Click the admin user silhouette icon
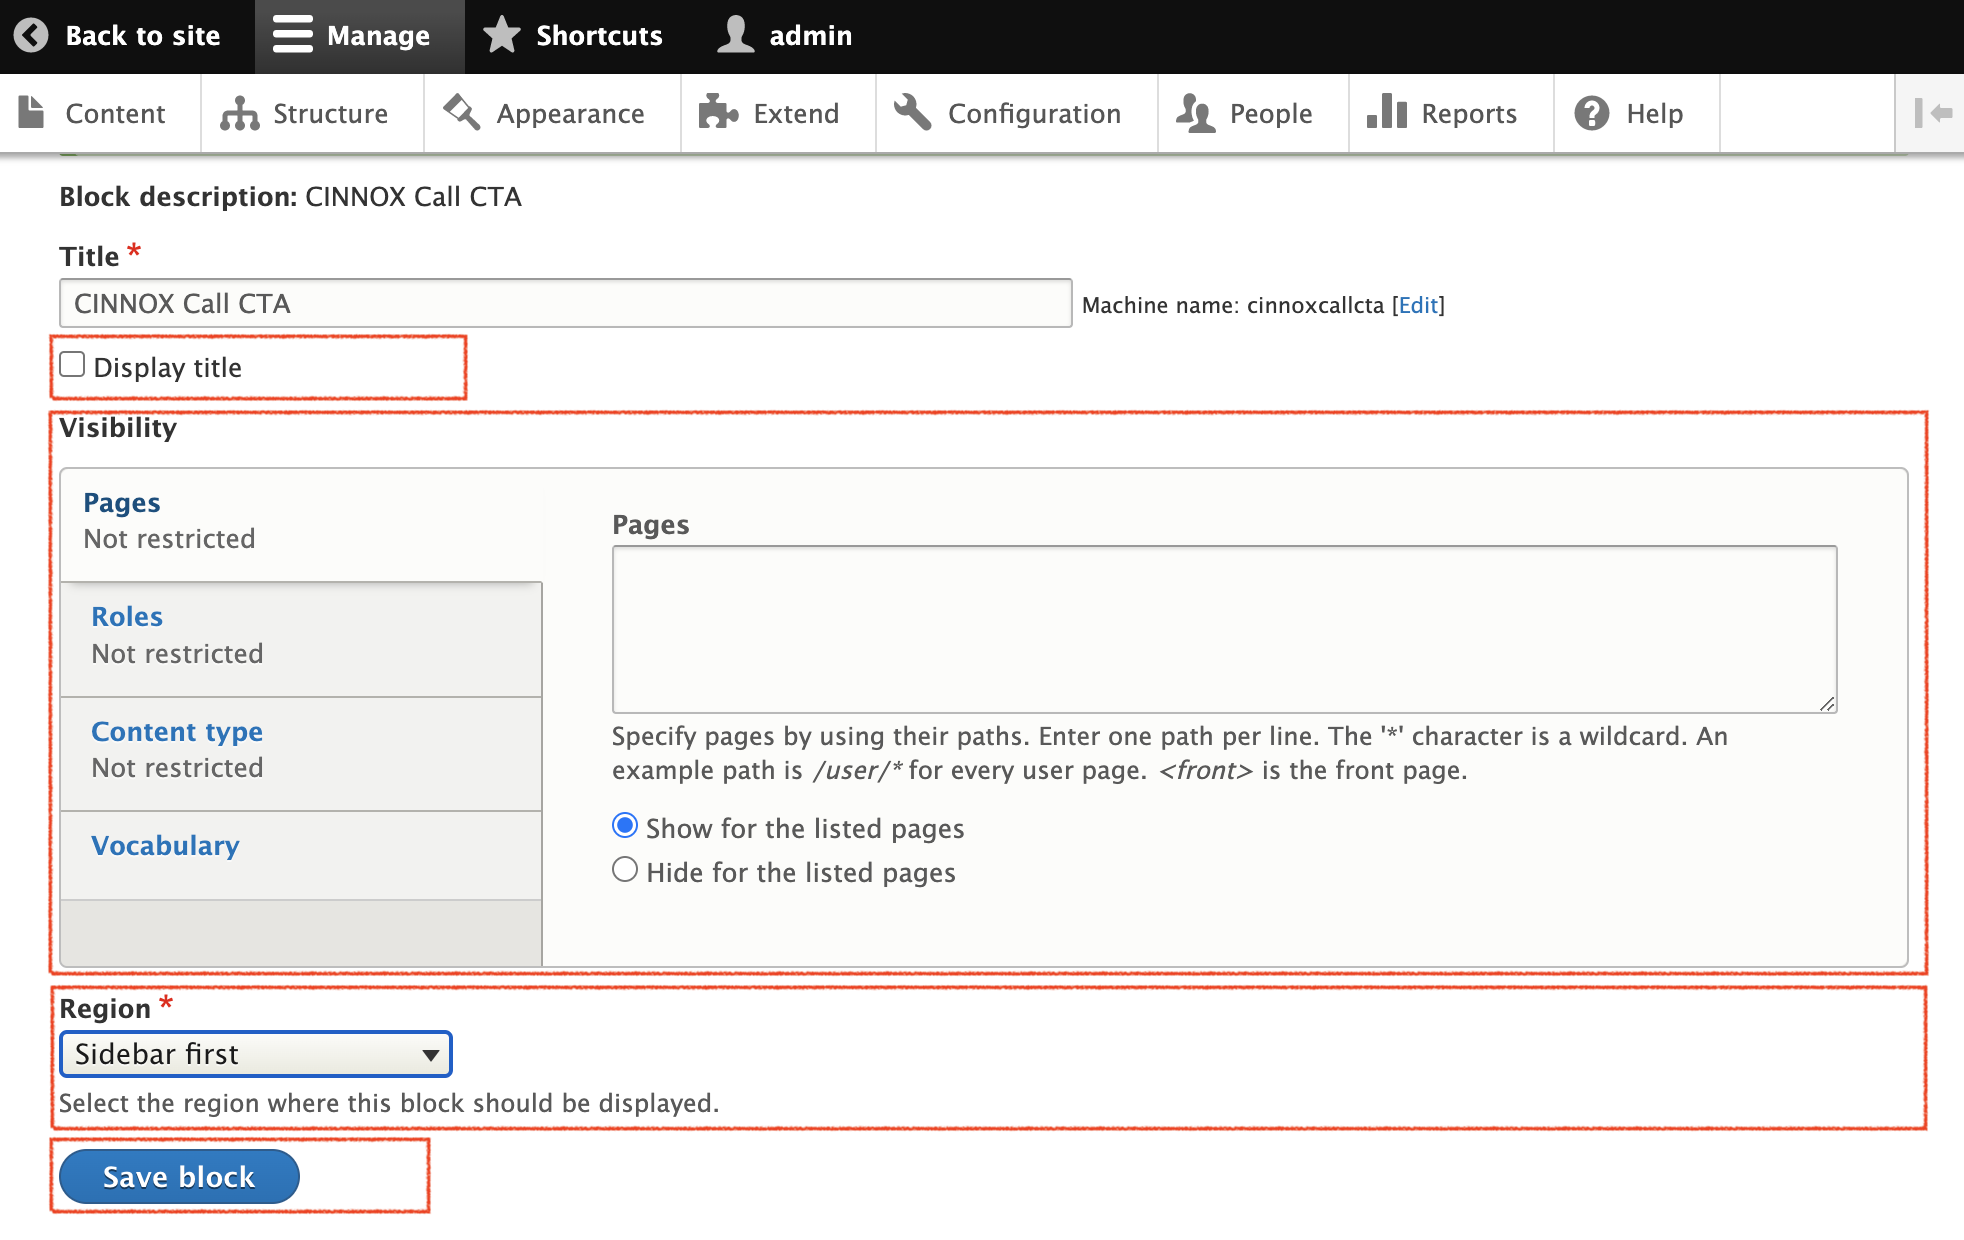Screen dimensions: 1964x1240 [x=736, y=35]
